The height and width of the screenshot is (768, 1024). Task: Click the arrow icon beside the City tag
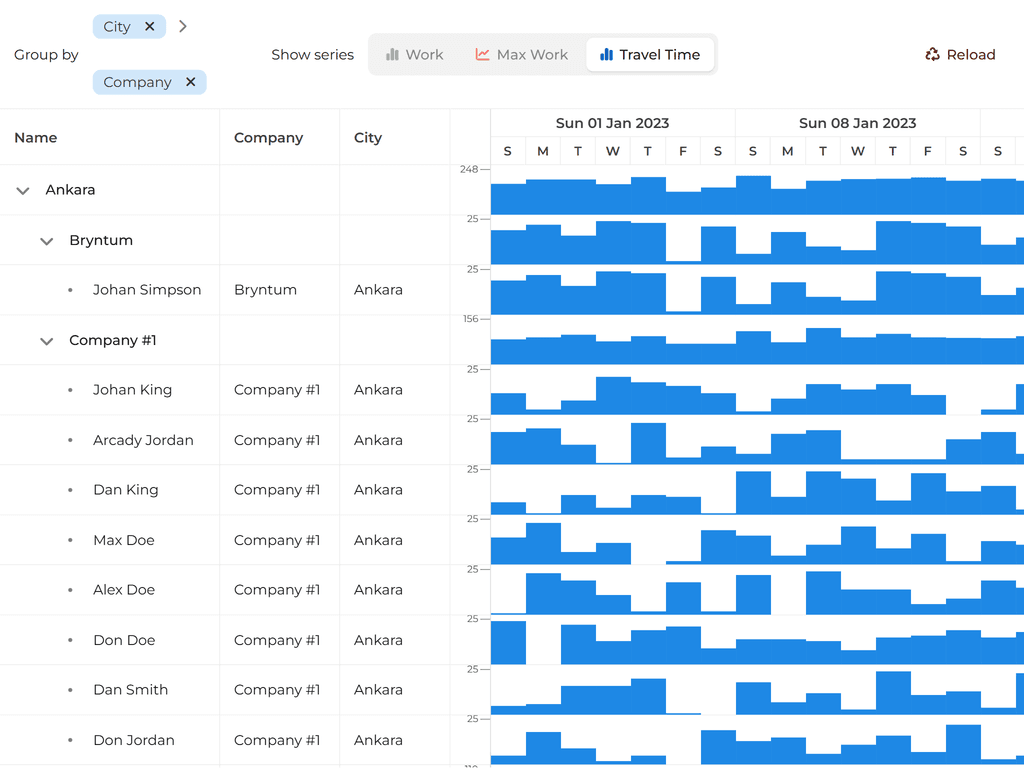[183, 26]
